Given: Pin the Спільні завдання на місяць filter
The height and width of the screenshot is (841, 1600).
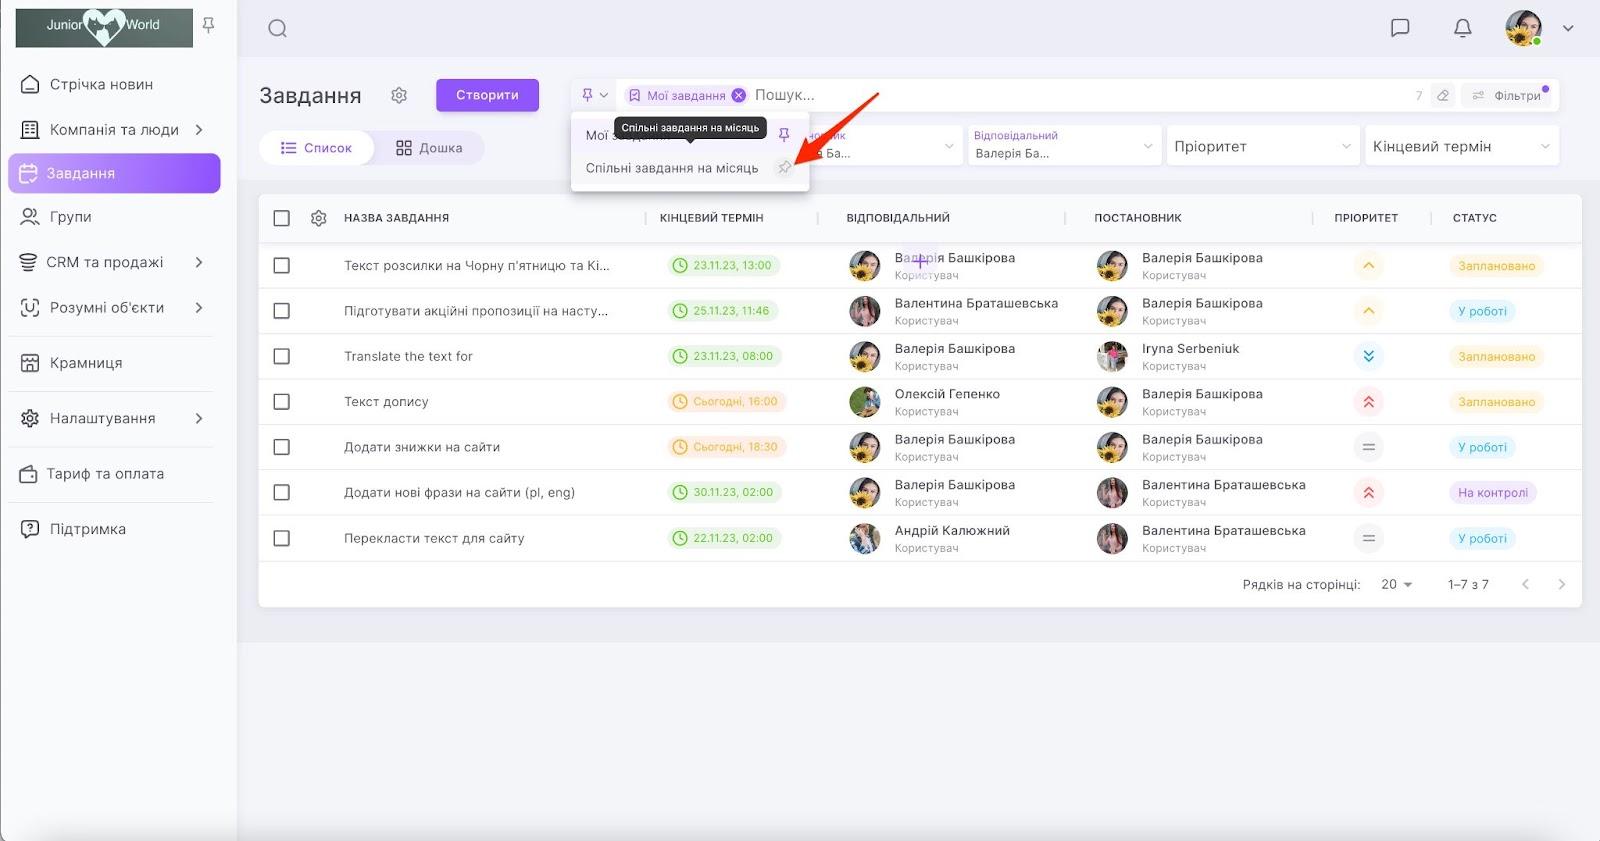Looking at the screenshot, I should point(785,168).
